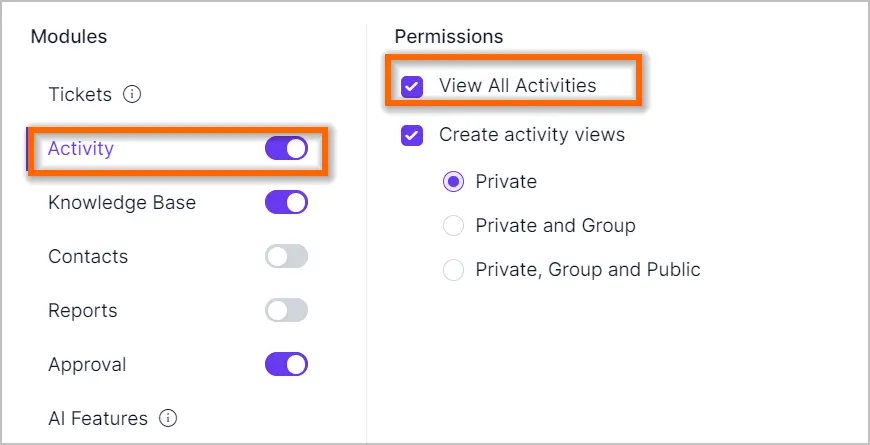
Task: Open the Knowledge Base module
Action: coord(122,203)
